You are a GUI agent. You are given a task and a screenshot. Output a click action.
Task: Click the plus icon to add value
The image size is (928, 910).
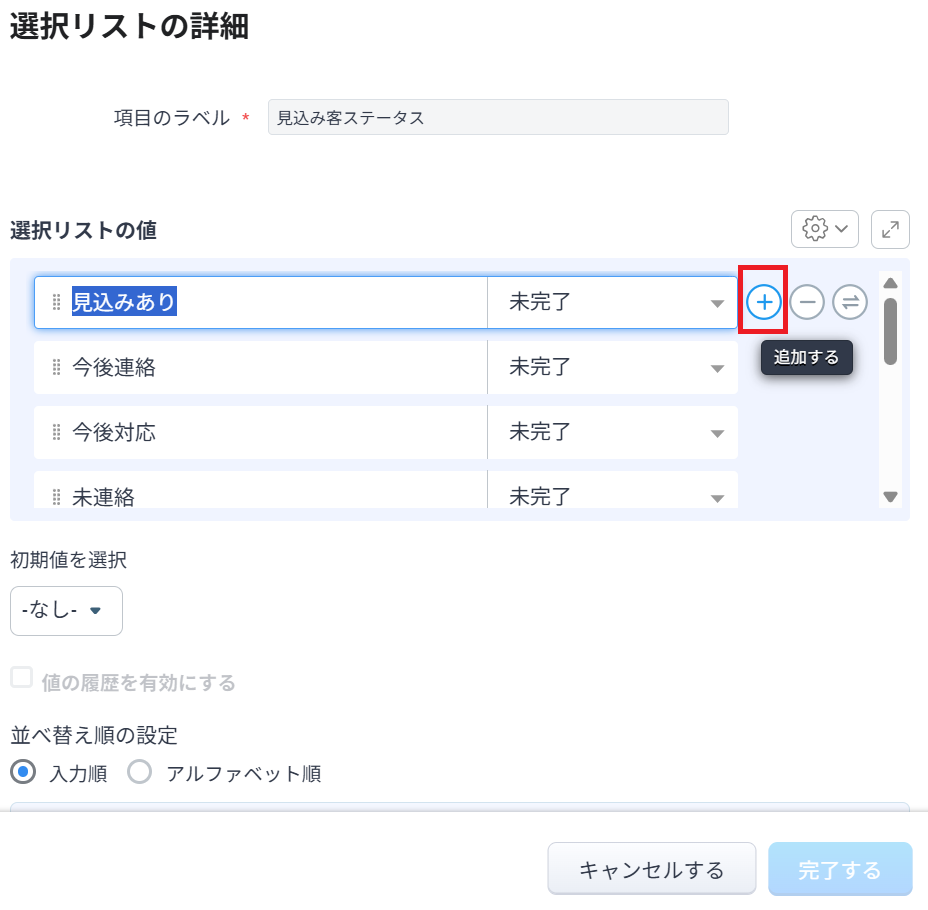(x=764, y=302)
